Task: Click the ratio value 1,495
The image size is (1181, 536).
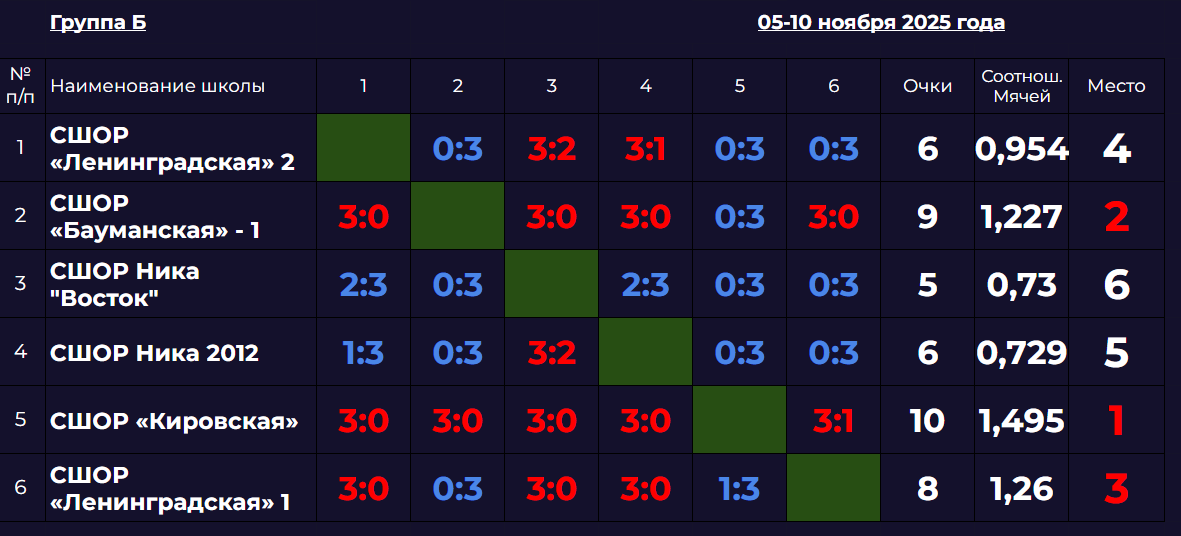Action: 1021,421
